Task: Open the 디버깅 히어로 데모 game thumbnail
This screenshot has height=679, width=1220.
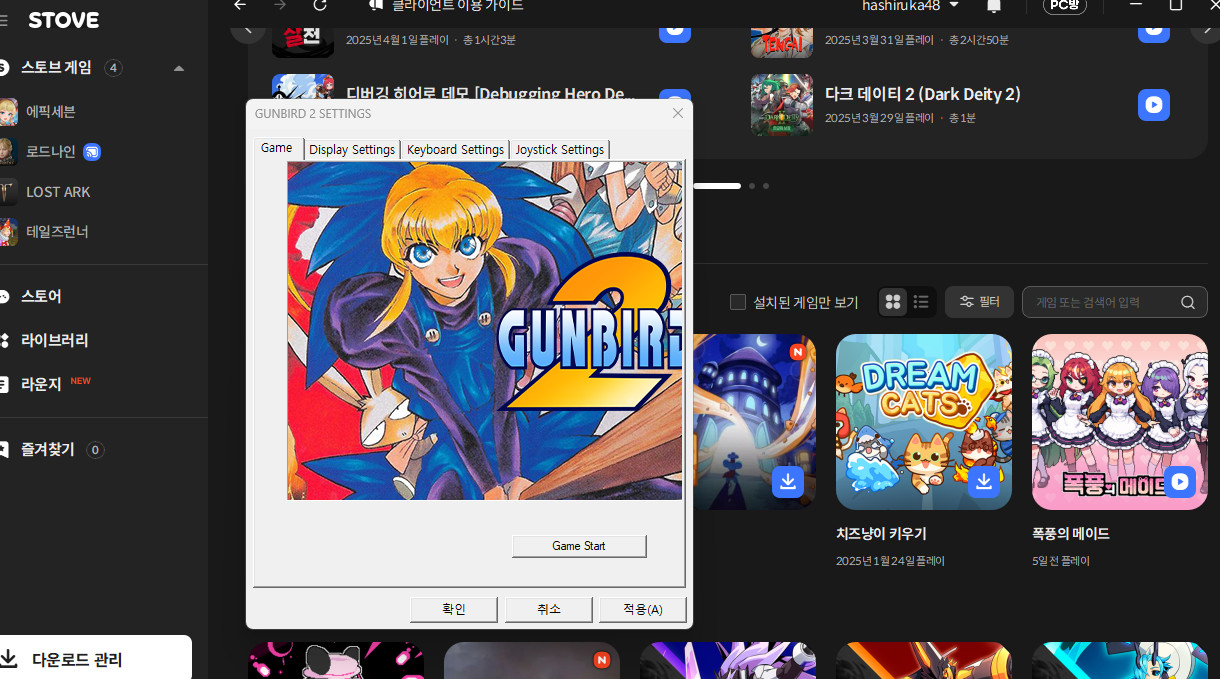Action: tap(303, 87)
